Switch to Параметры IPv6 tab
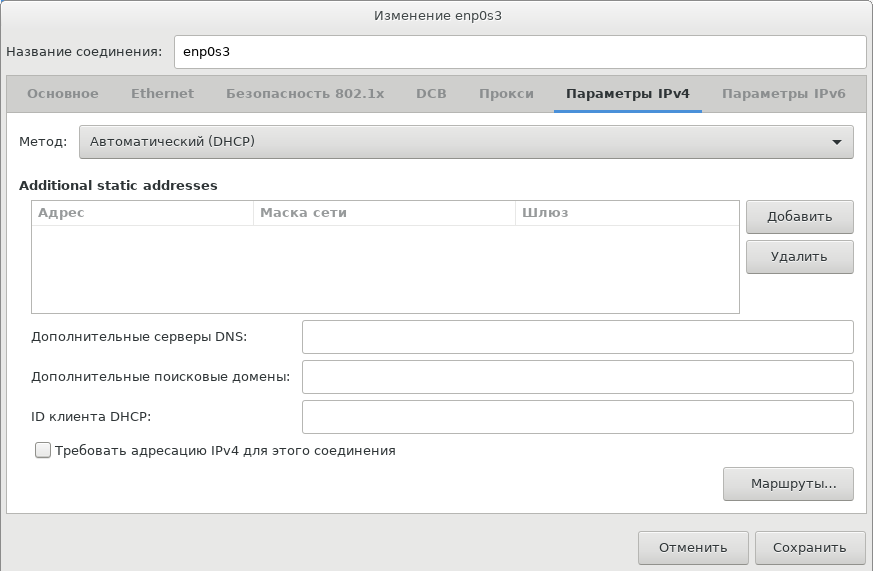This screenshot has width=873, height=571. (x=783, y=94)
